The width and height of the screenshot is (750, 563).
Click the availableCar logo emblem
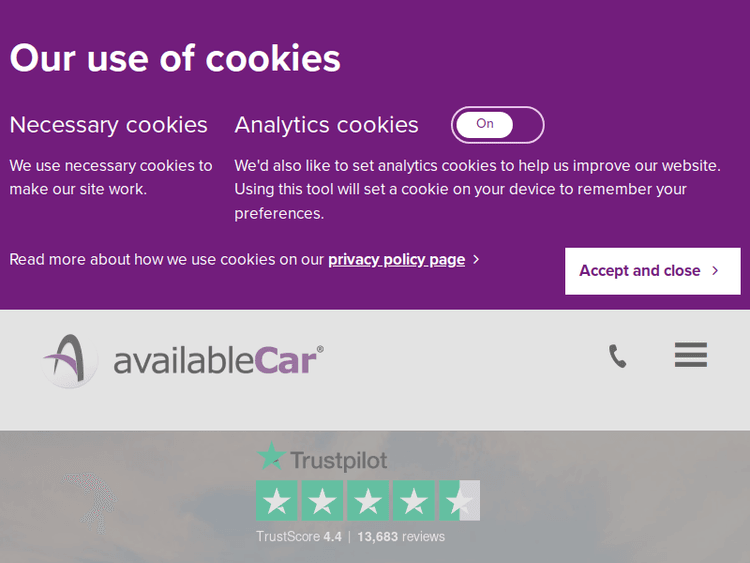70,359
